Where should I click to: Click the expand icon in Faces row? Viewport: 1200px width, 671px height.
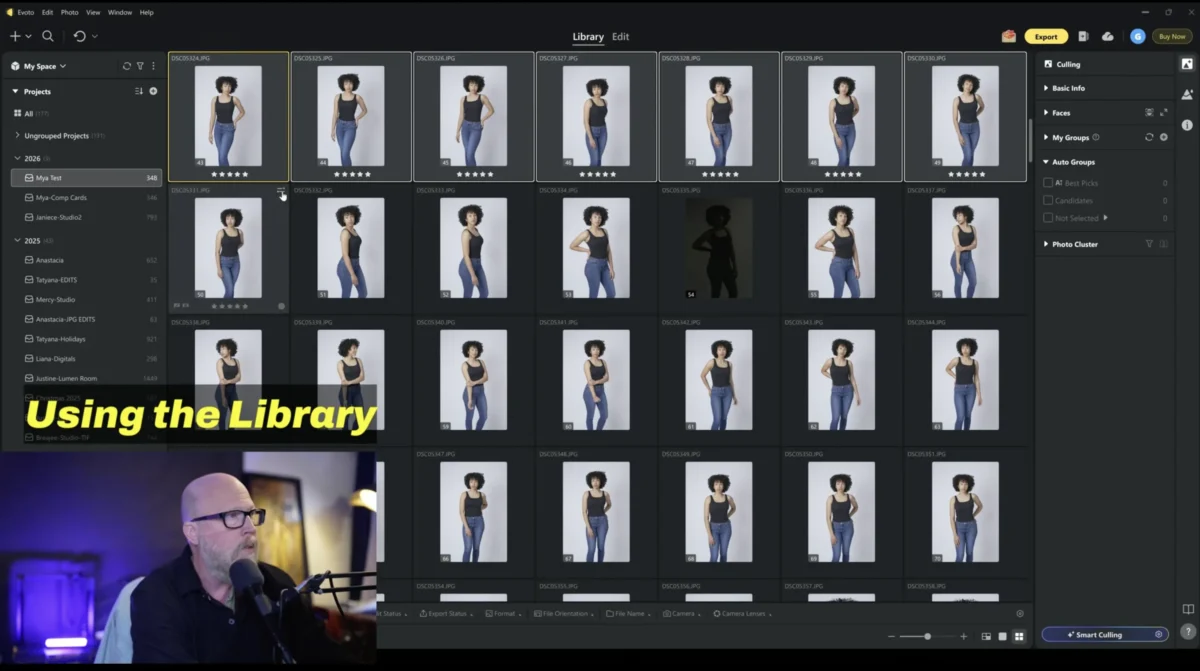point(1163,112)
